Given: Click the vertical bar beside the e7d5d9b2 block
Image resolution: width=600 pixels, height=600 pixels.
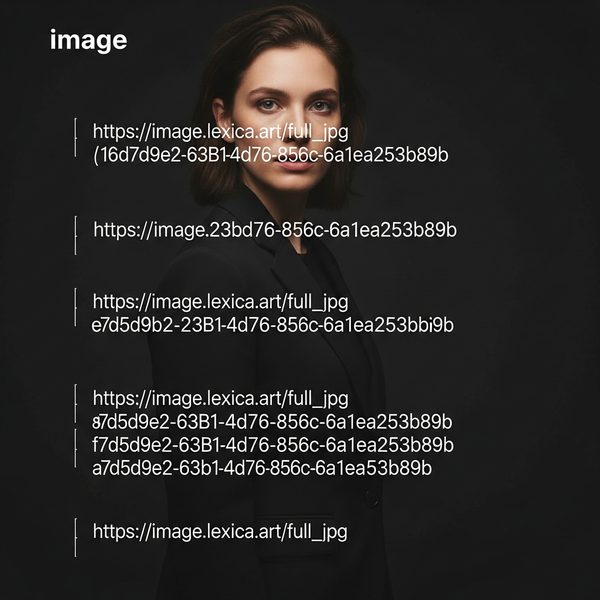Looking at the screenshot, I should [x=75, y=307].
